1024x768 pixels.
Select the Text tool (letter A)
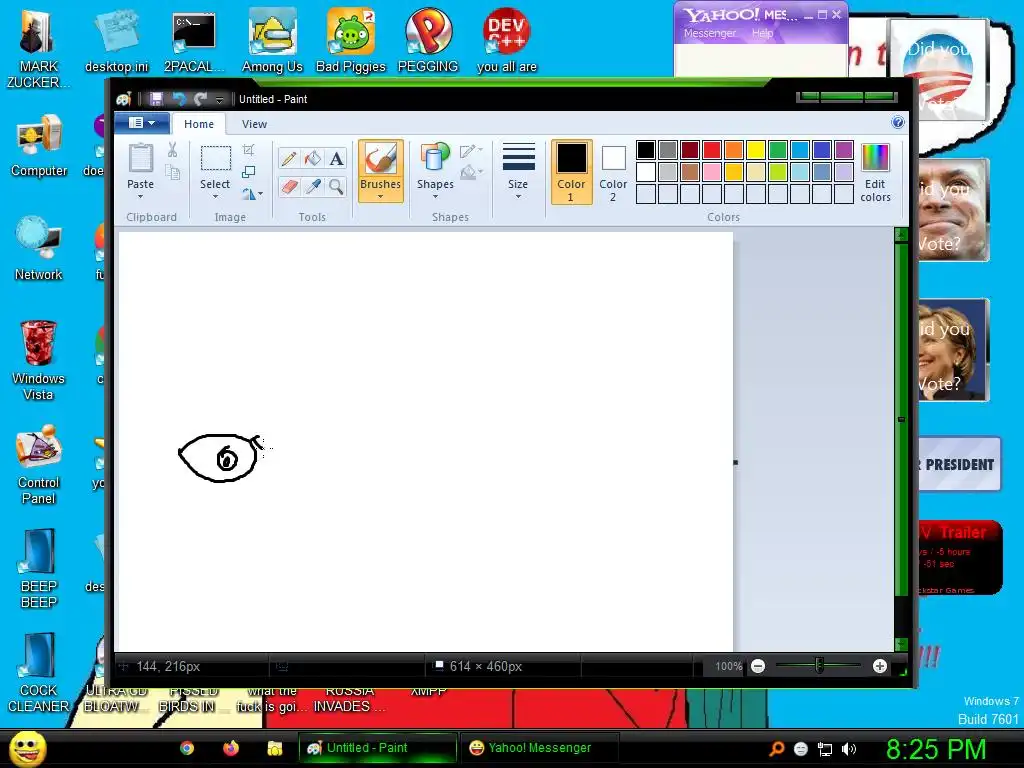pos(336,159)
